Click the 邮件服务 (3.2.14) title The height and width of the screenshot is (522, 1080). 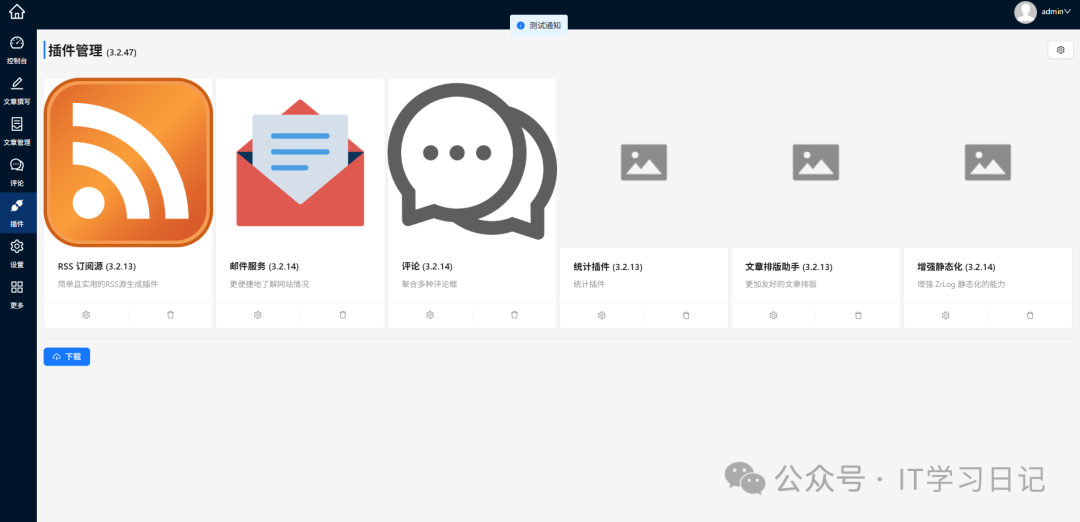[x=264, y=267]
